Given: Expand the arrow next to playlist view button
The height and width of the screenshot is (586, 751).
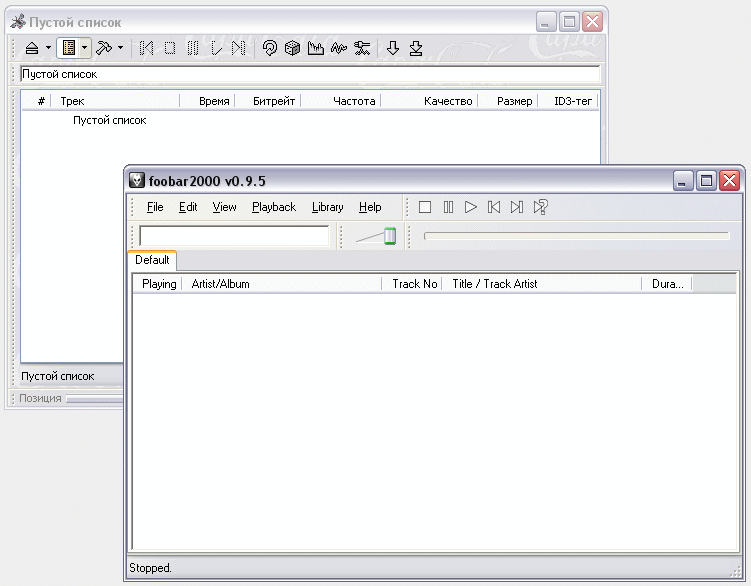Looking at the screenshot, I should pos(84,48).
